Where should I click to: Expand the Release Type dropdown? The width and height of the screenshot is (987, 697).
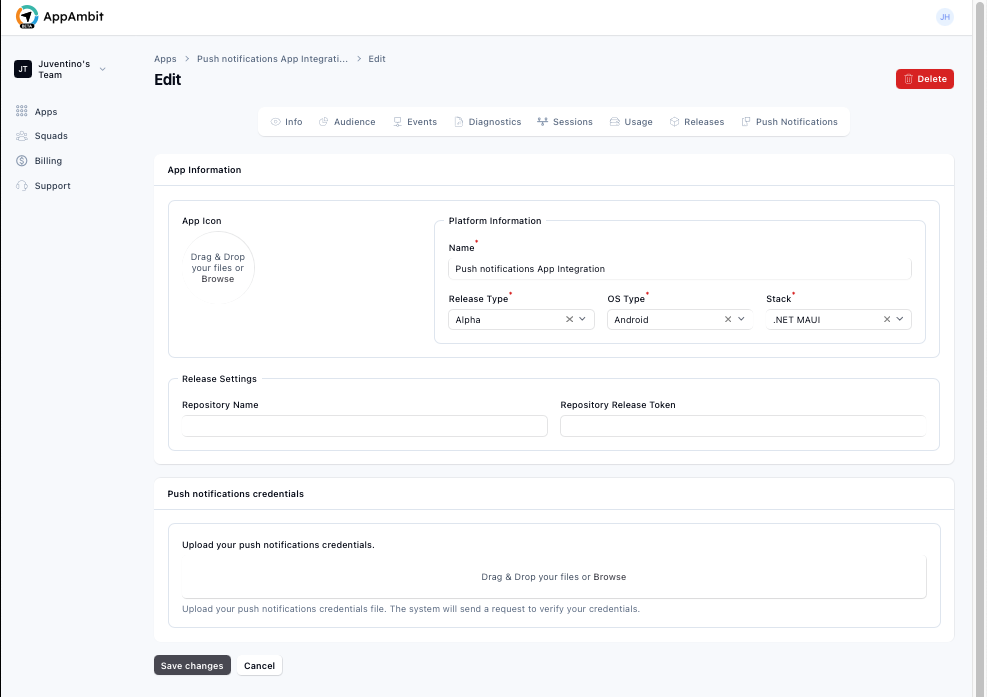(x=581, y=319)
